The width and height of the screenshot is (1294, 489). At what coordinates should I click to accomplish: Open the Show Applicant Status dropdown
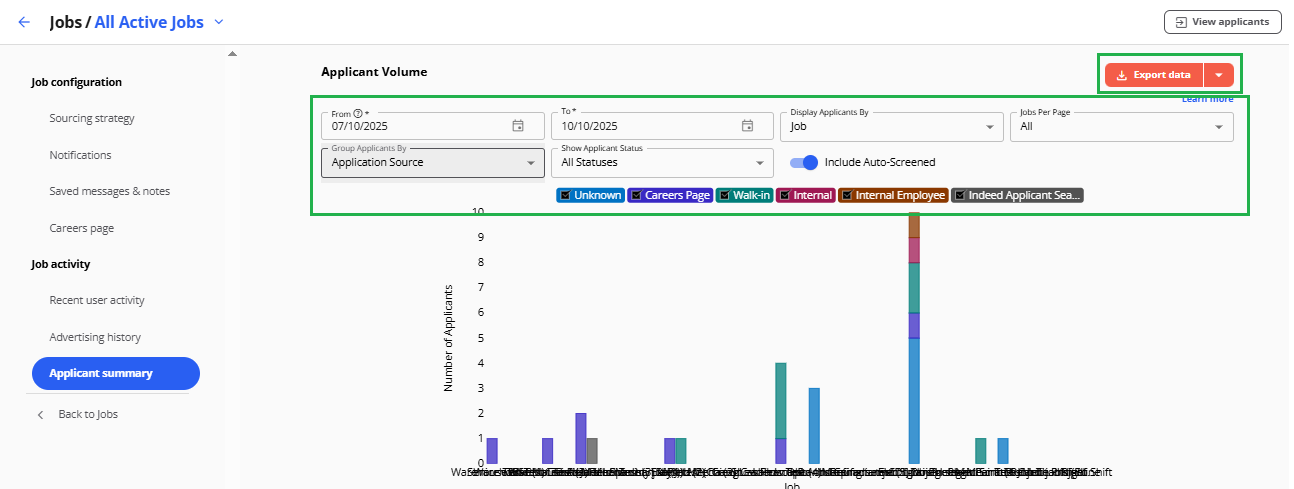[x=662, y=162]
